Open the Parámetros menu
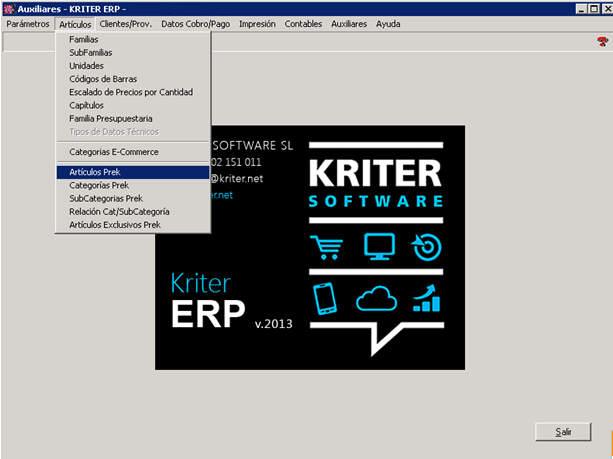Image resolution: width=613 pixels, height=459 pixels. [x=28, y=24]
